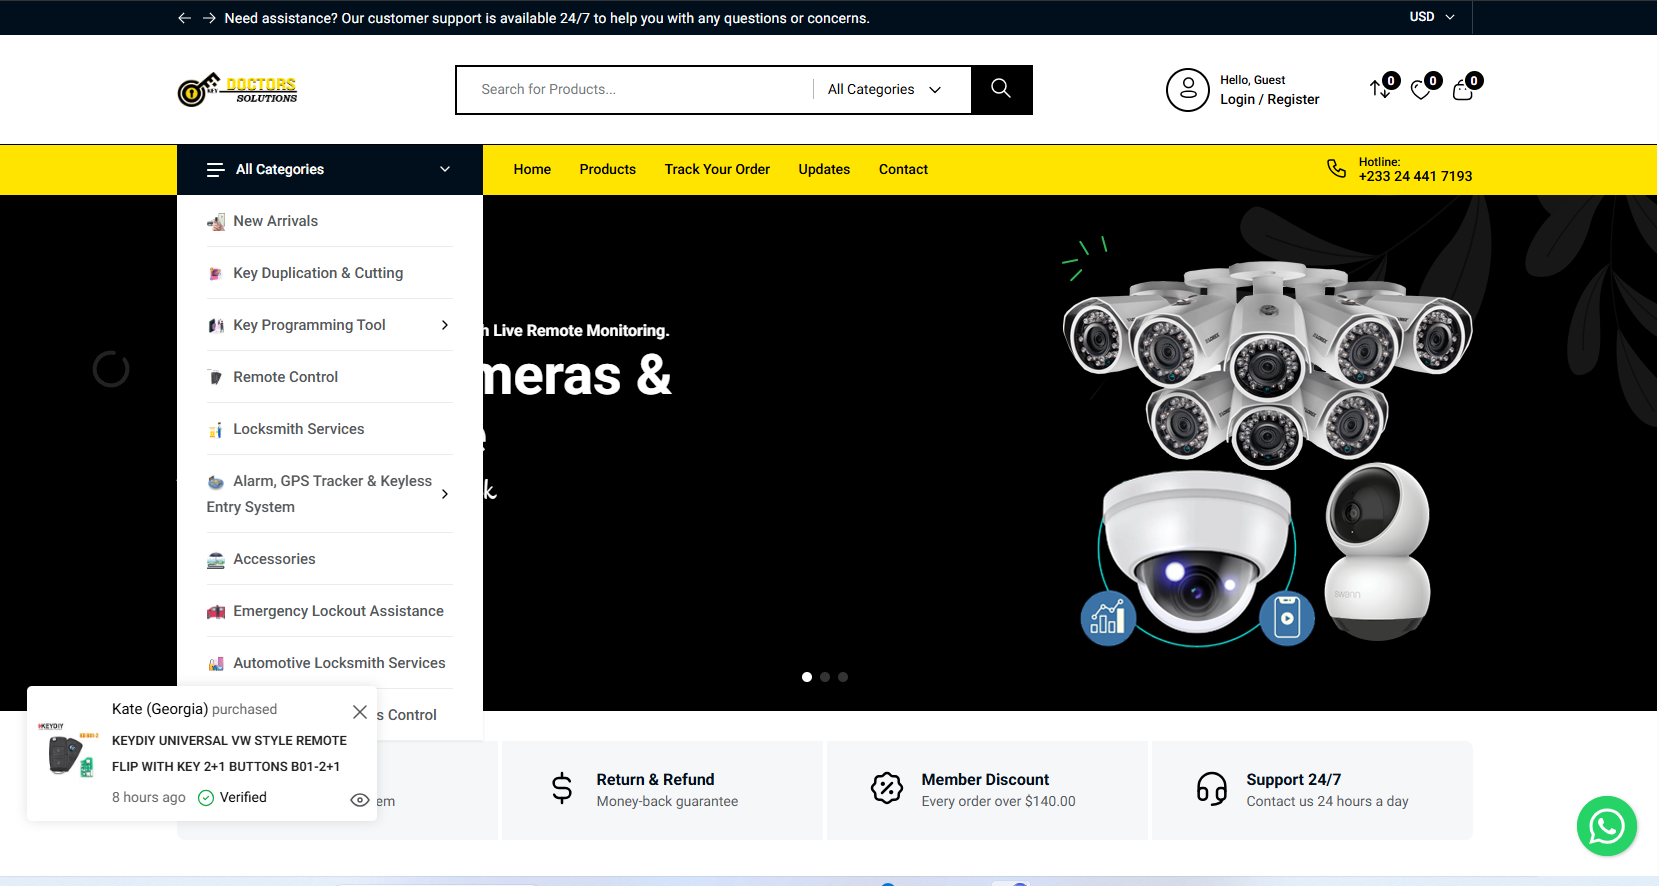Open Alarm, GPS Tracker & Keyless Entry System
1659x886 pixels.
click(x=319, y=494)
